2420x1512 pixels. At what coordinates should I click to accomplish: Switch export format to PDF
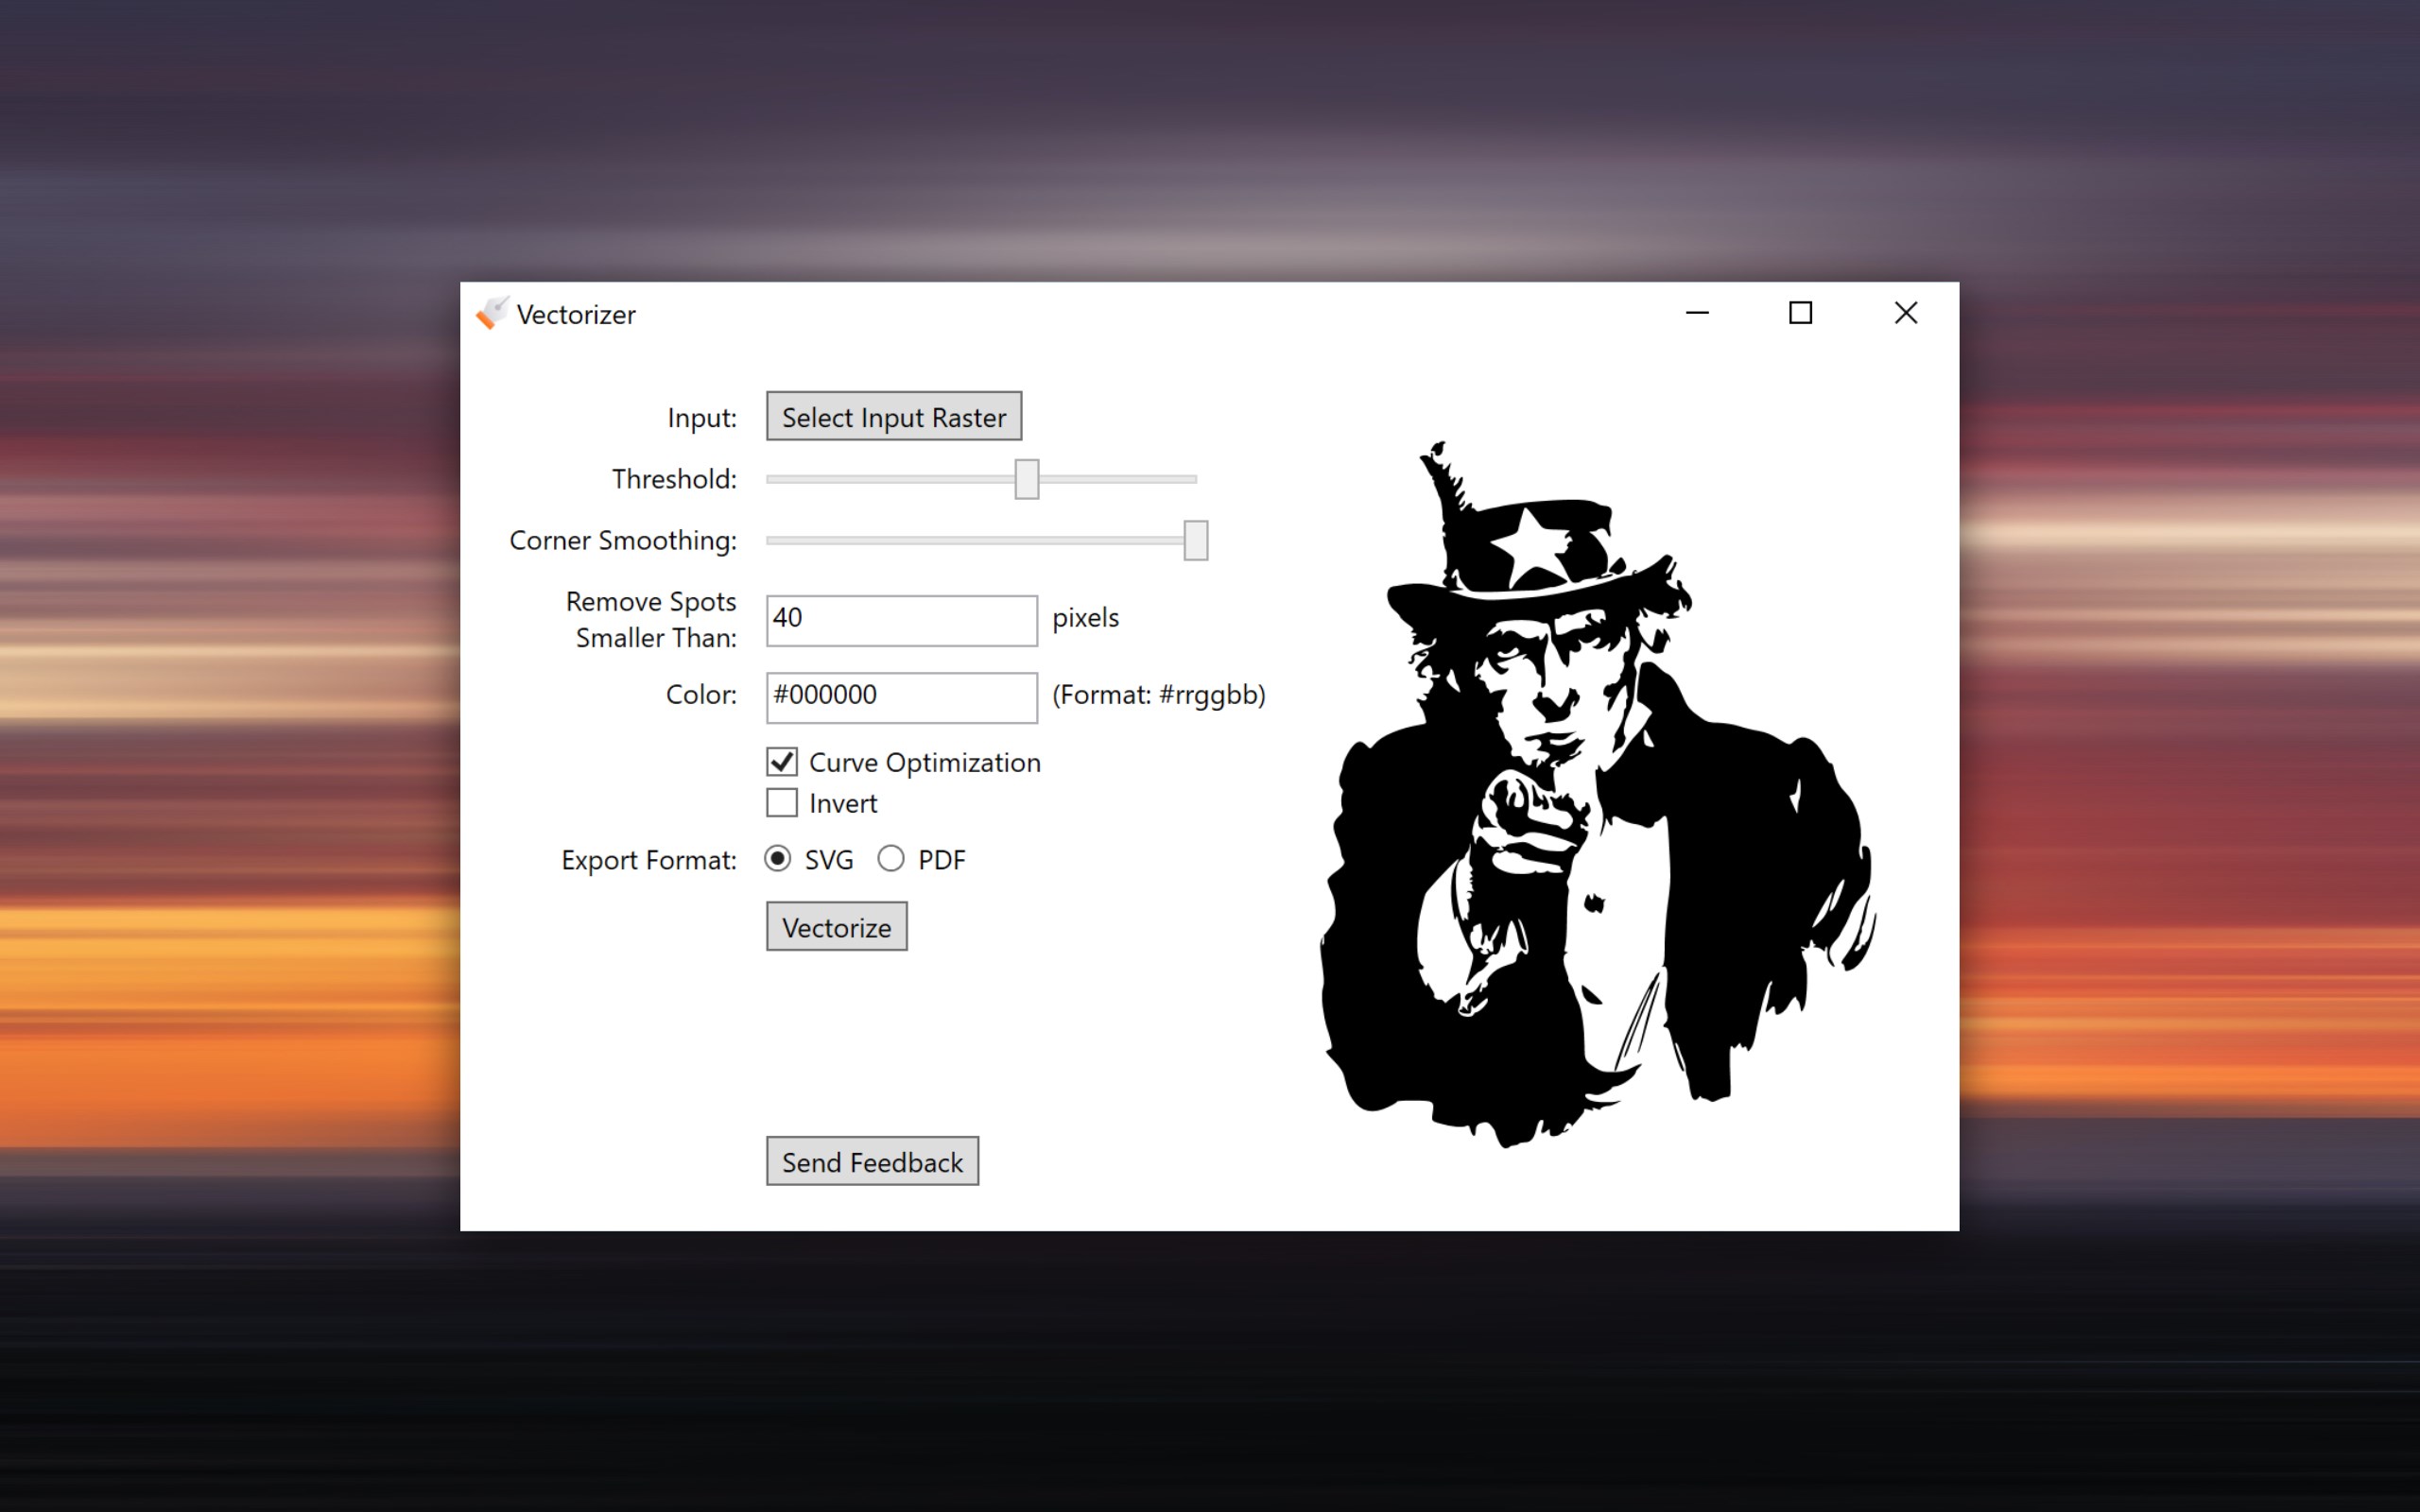coord(890,858)
